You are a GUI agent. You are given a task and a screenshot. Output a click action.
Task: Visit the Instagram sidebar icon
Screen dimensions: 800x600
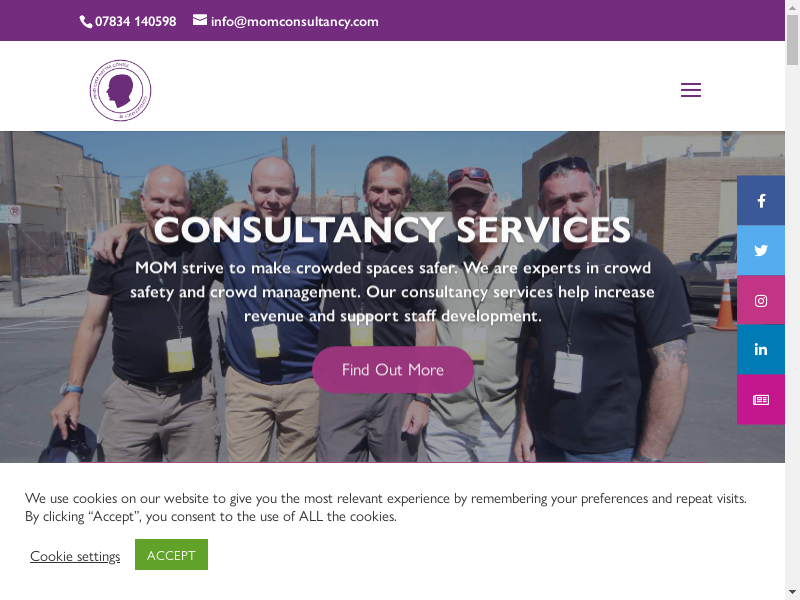761,301
